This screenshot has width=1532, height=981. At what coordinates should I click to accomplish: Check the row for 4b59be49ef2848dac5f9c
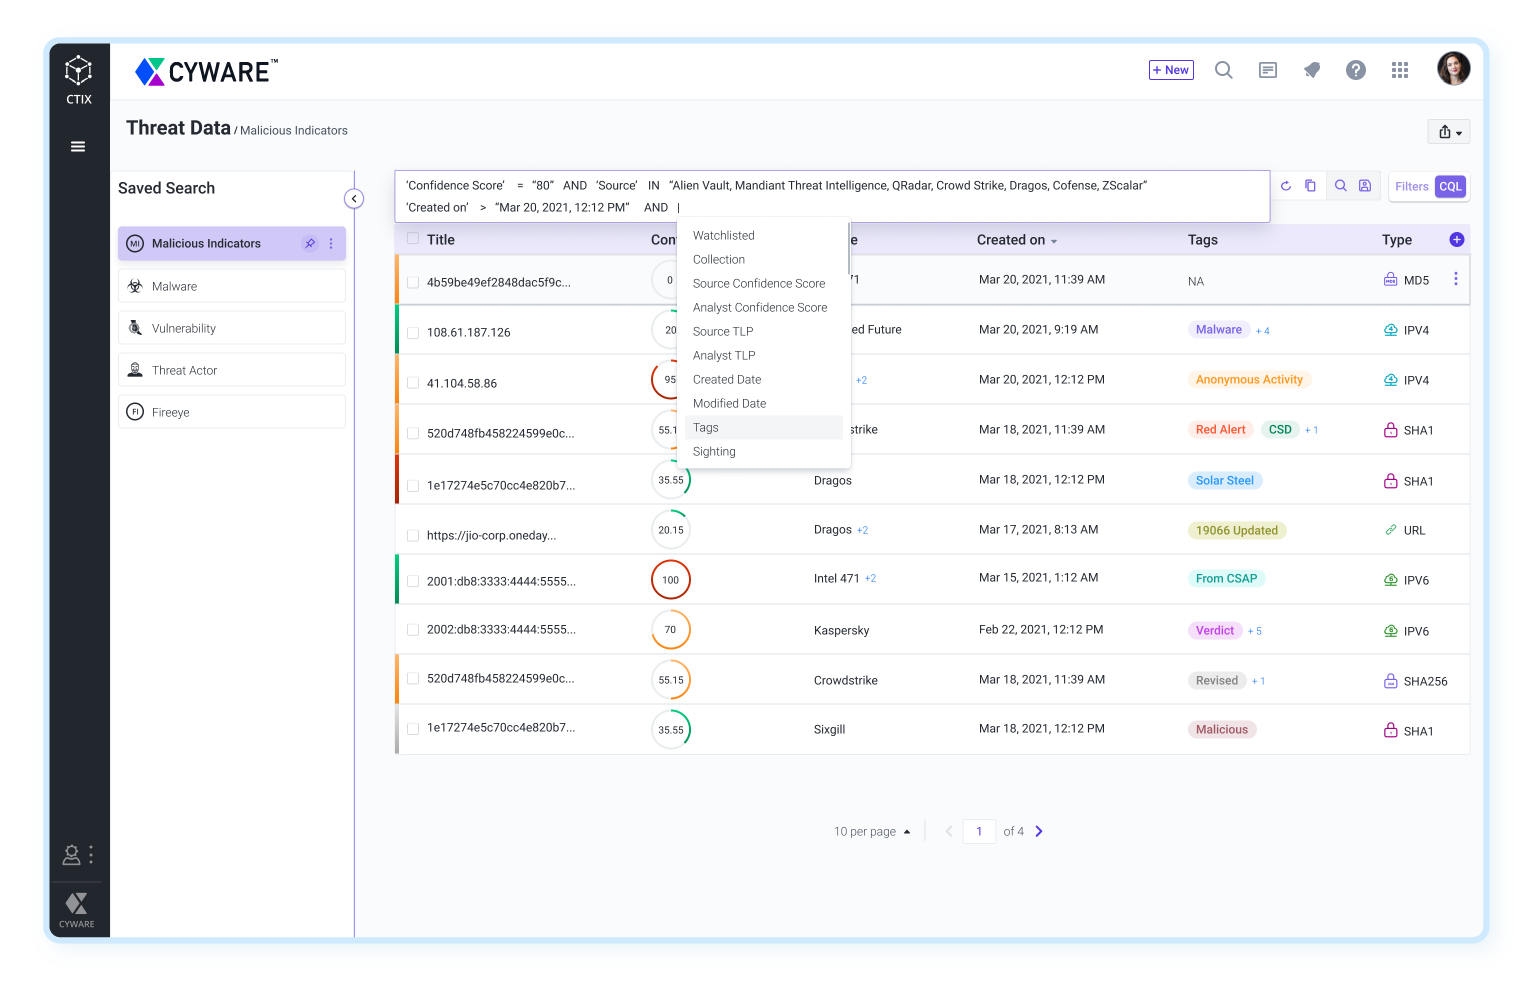(x=413, y=283)
